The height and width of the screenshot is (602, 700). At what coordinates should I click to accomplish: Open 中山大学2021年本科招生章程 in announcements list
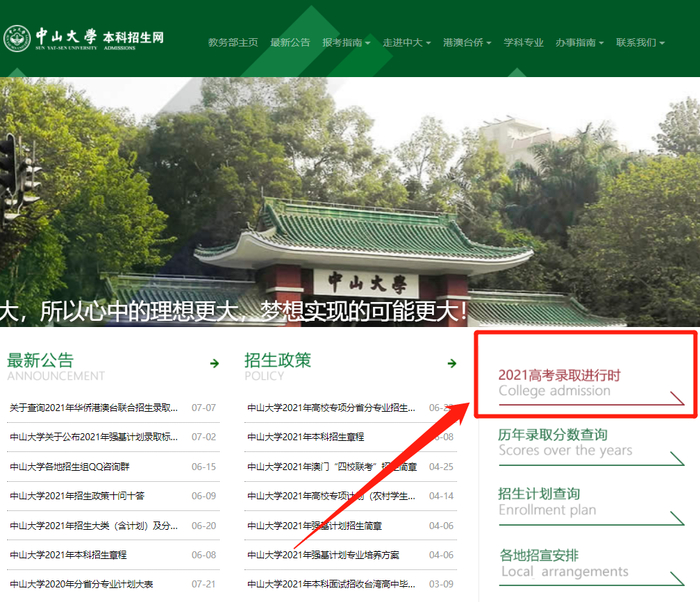pos(68,555)
